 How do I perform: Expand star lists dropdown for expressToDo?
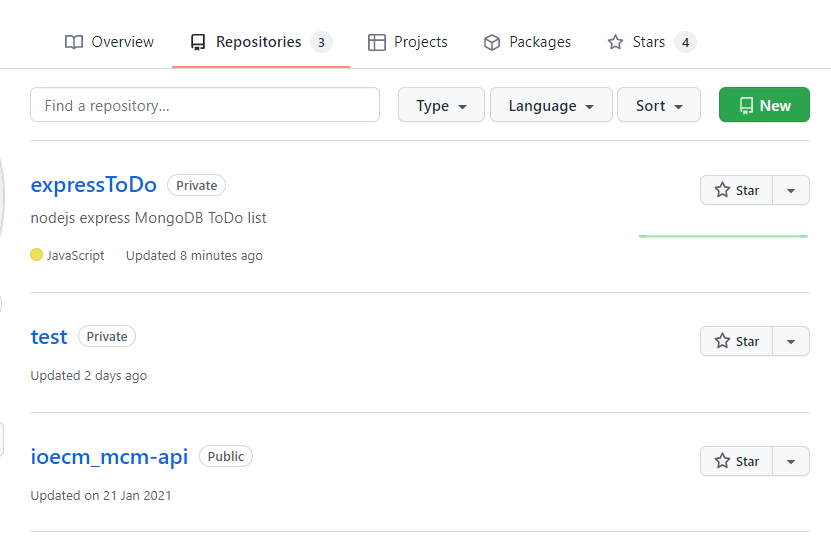pos(791,190)
